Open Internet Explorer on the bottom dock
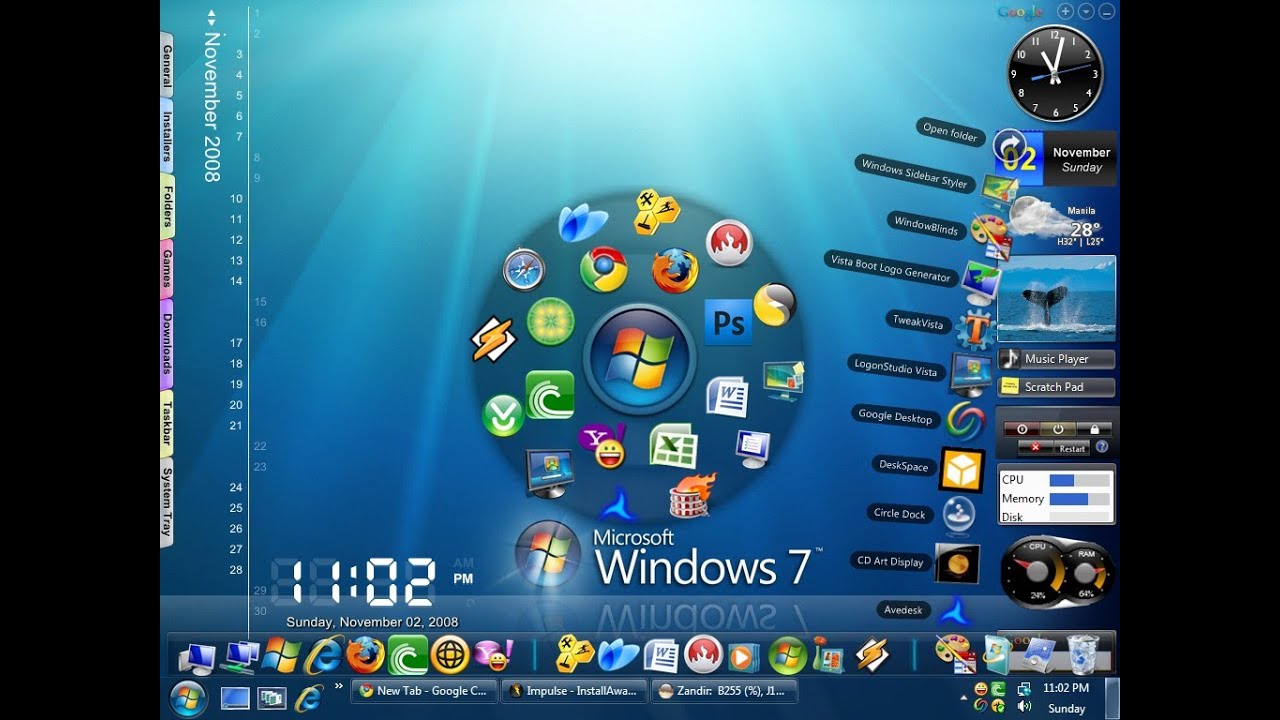Screen dimensions: 1280x720 (323, 655)
